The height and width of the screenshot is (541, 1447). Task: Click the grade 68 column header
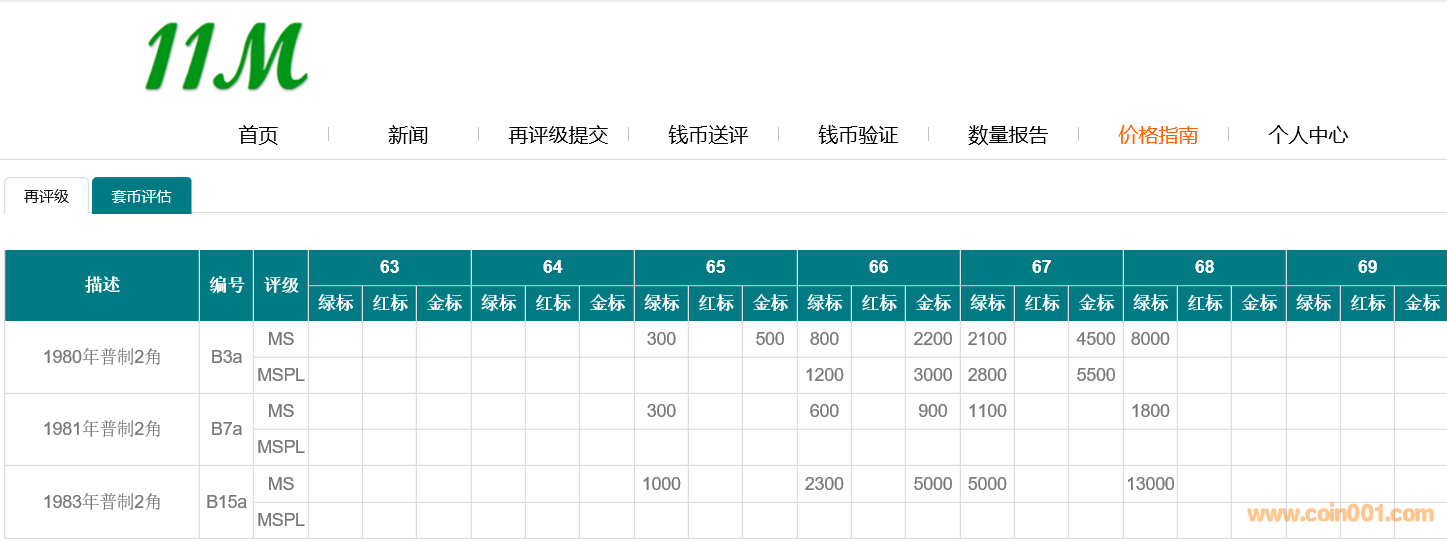[x=1204, y=267]
